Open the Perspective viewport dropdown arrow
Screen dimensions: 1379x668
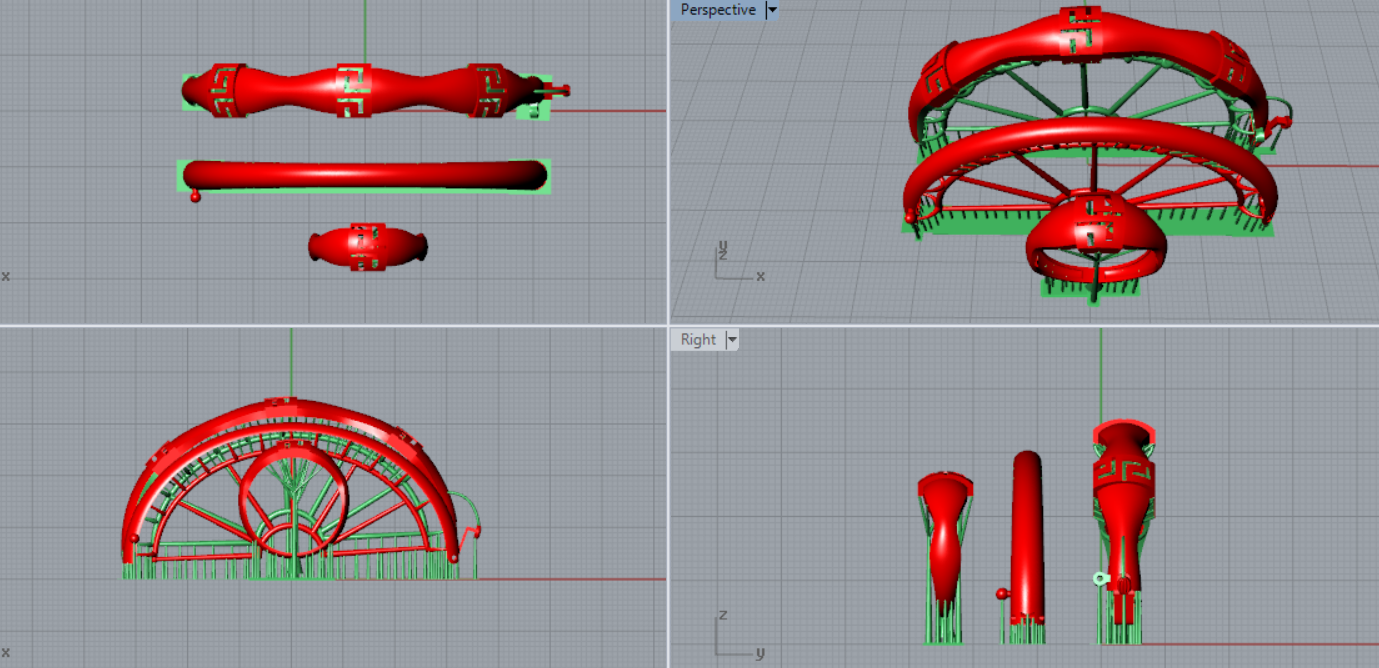pyautogui.click(x=771, y=10)
